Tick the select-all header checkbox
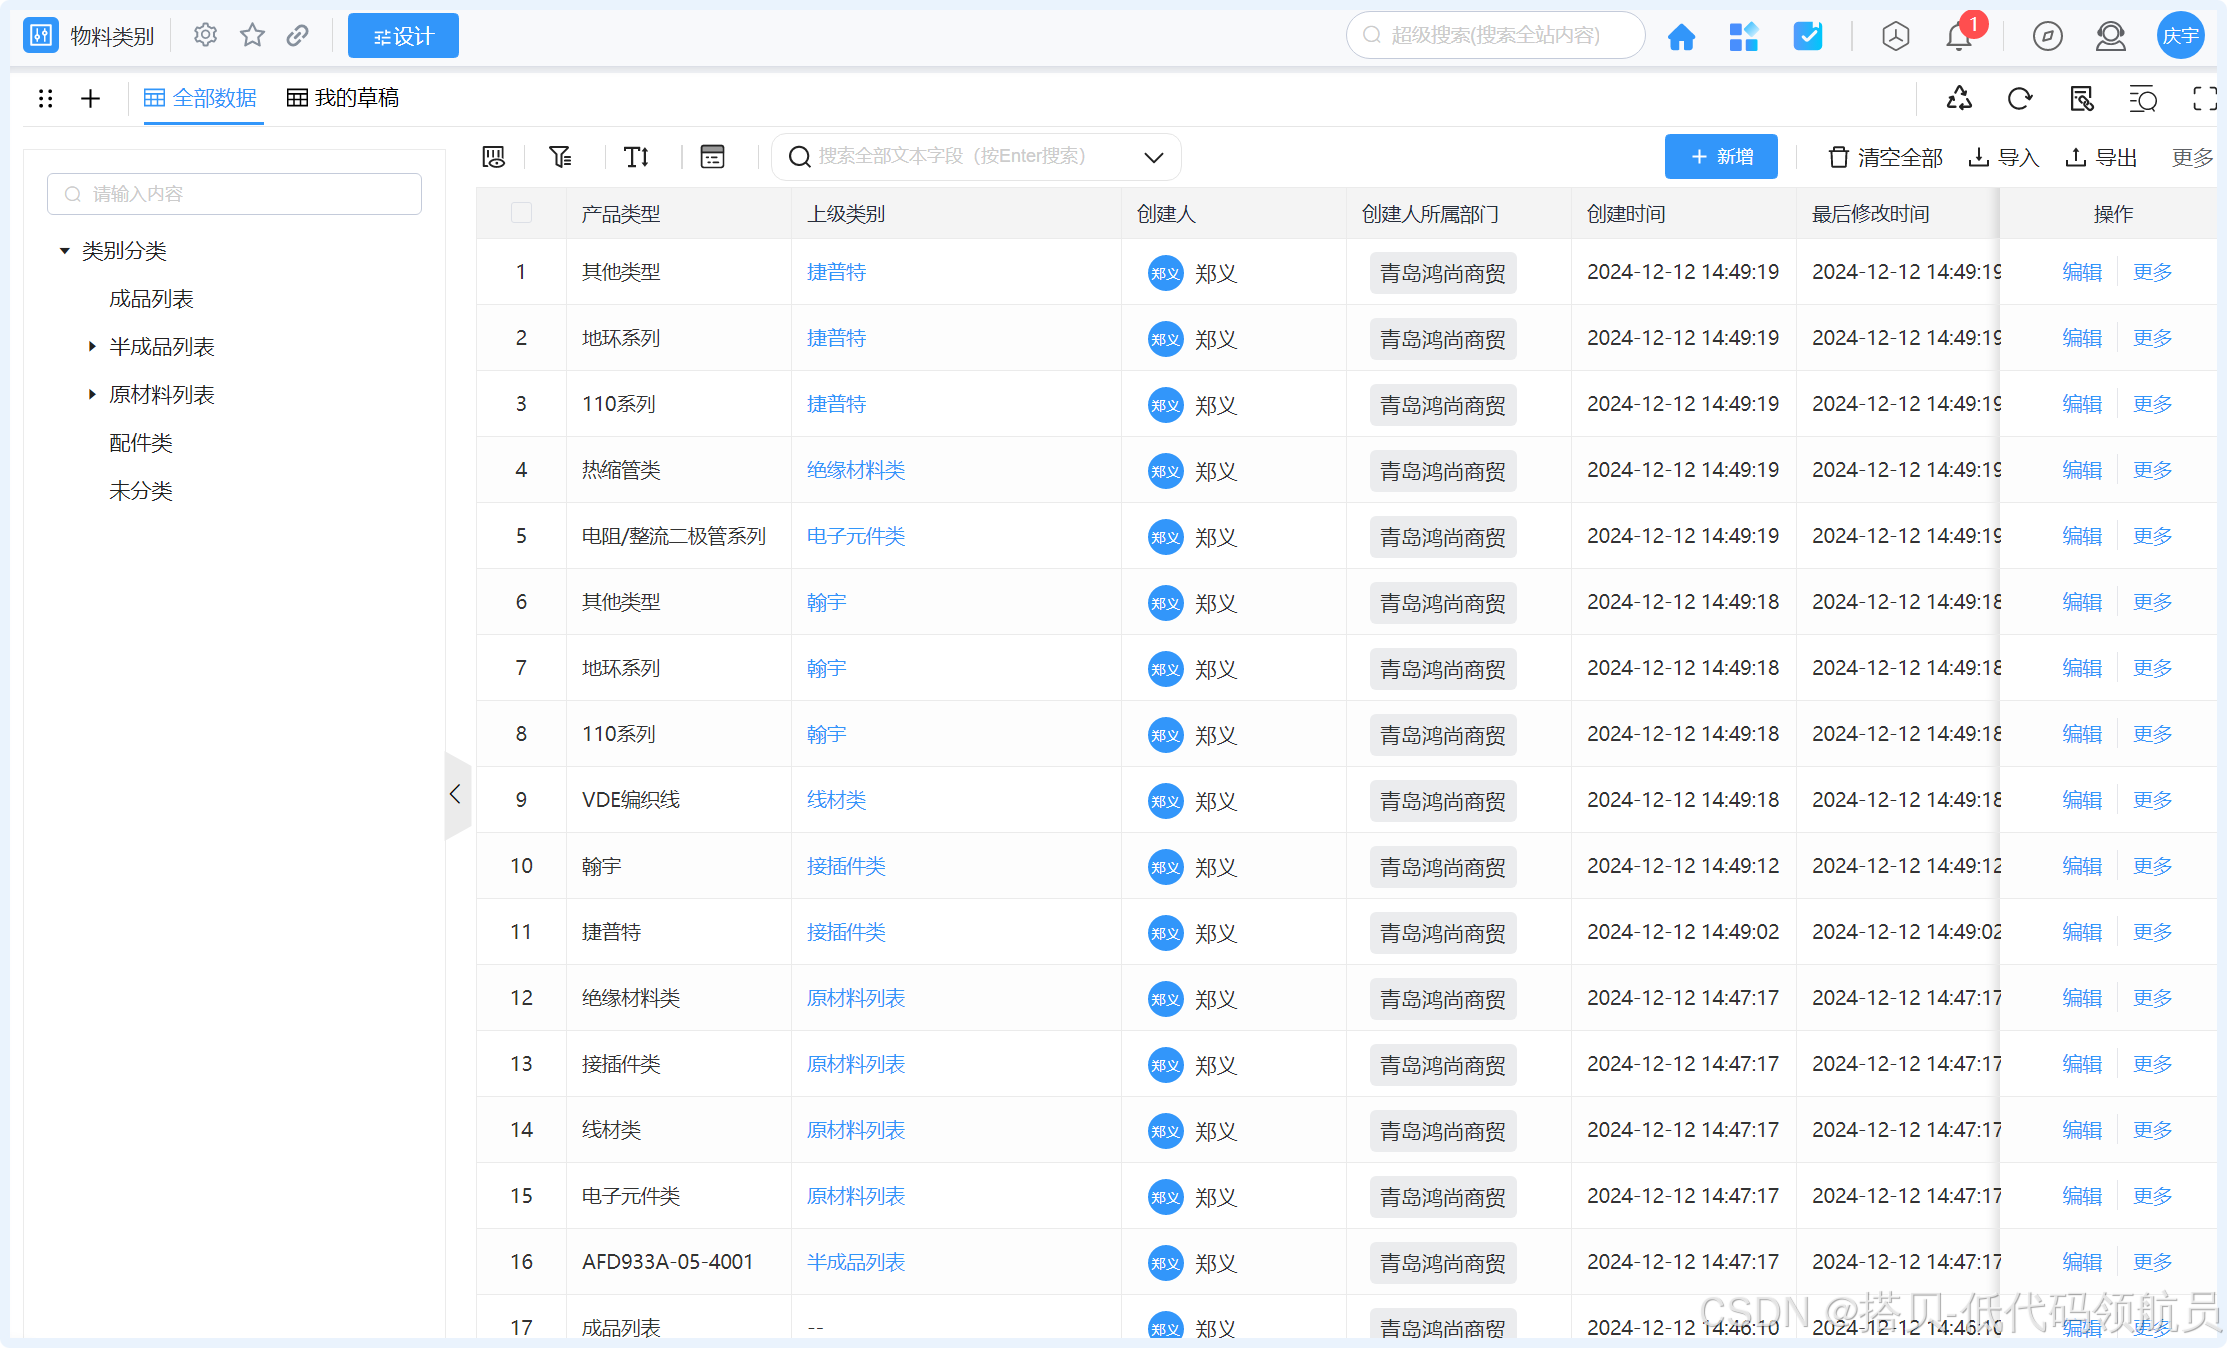The height and width of the screenshot is (1348, 2227). (x=521, y=213)
